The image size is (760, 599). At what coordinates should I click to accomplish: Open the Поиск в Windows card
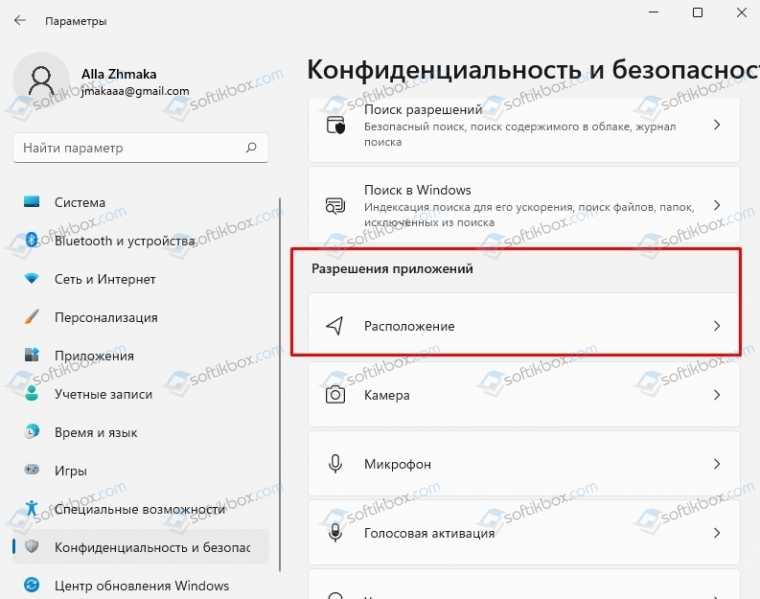524,205
